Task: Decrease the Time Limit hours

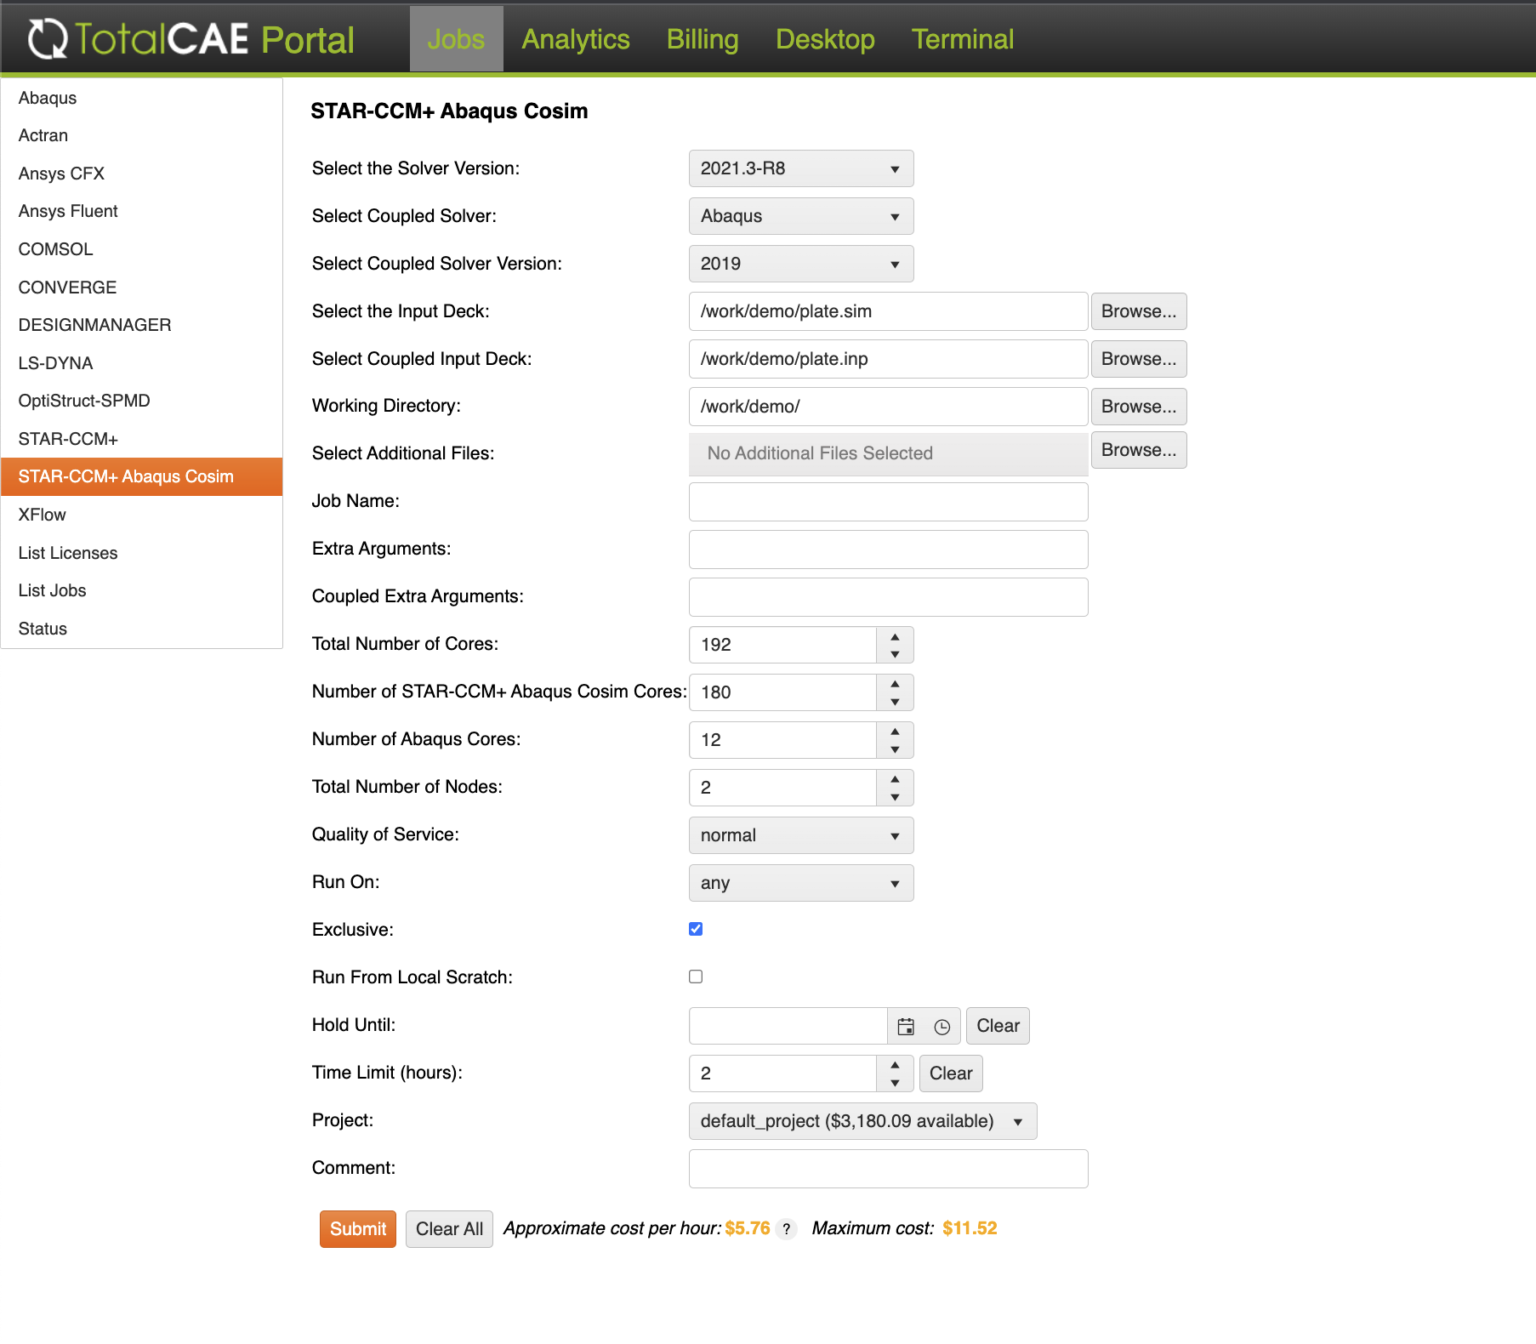Action: (895, 1083)
